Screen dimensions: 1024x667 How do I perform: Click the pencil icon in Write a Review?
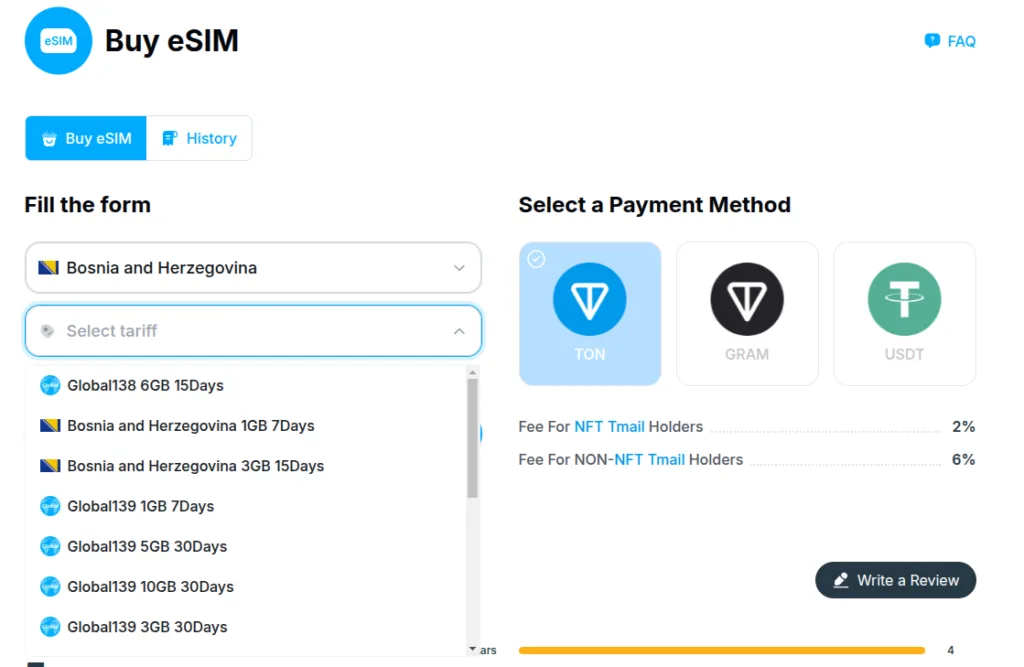[x=841, y=580]
